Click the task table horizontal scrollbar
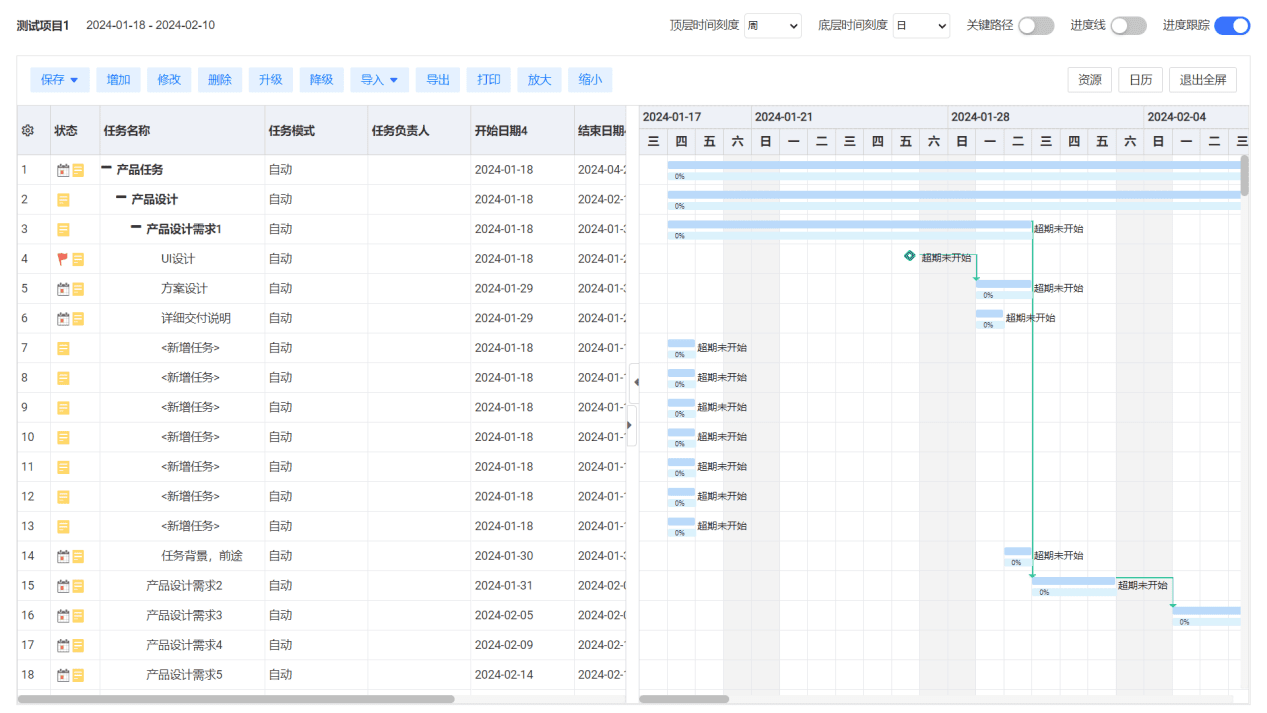The width and height of the screenshot is (1267, 713). 236,699
